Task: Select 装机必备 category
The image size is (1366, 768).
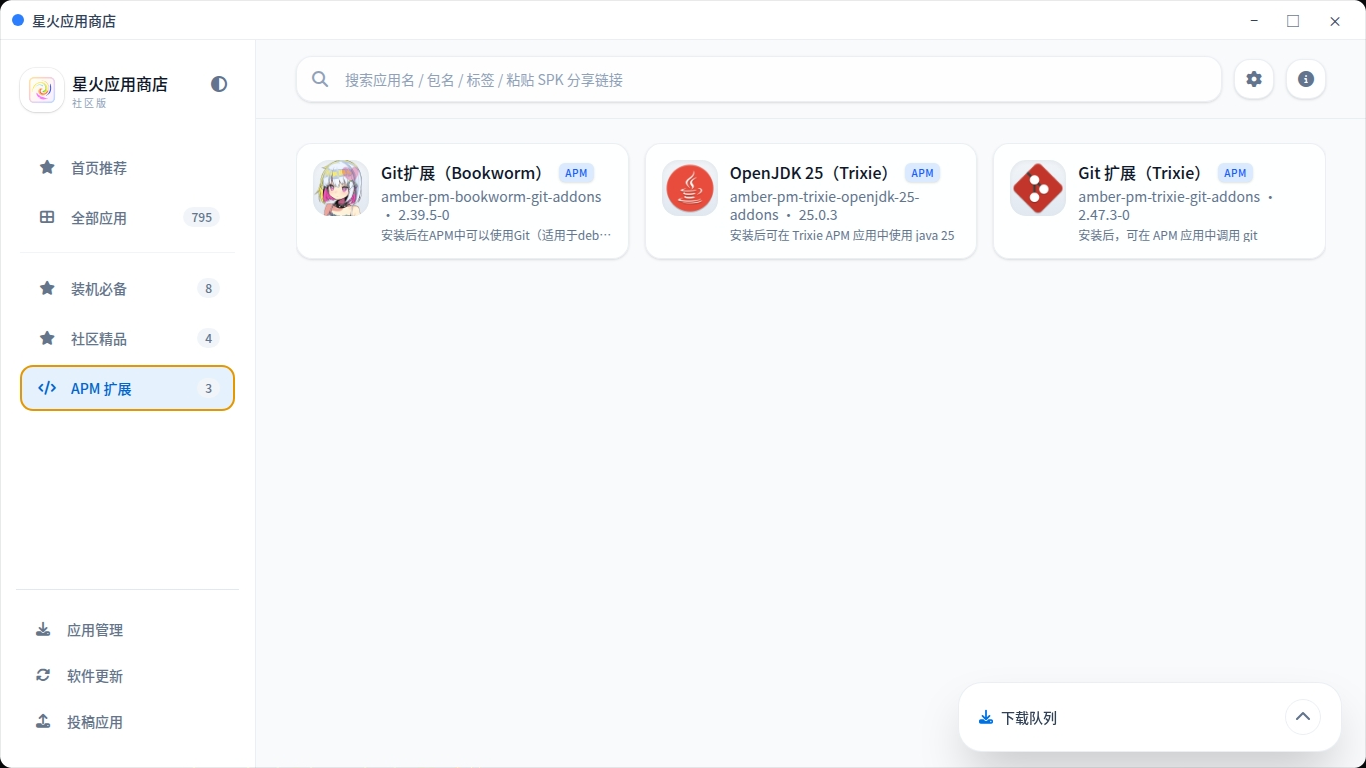Action: point(128,289)
